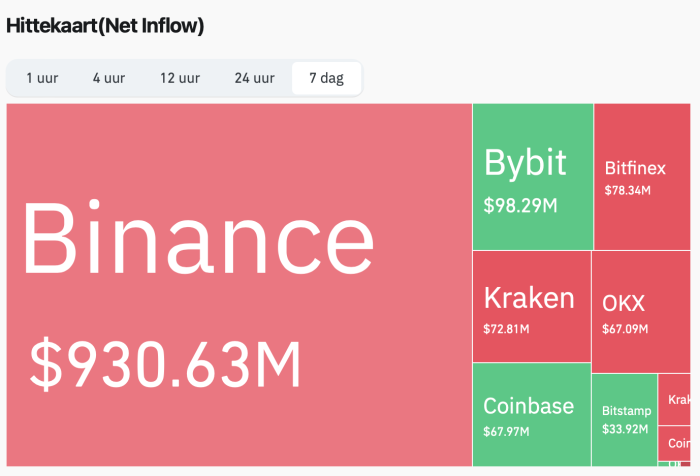Switch to the 4 uur tab
Image resolution: width=700 pixels, height=476 pixels.
pyautogui.click(x=109, y=78)
